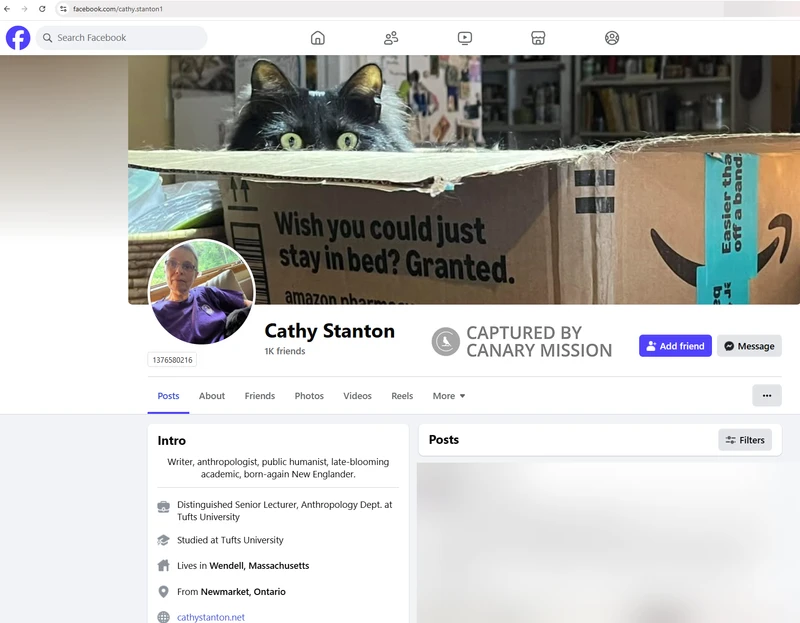
Task: Click the bio text starting 'Writer, anthropologist'
Action: click(x=278, y=468)
